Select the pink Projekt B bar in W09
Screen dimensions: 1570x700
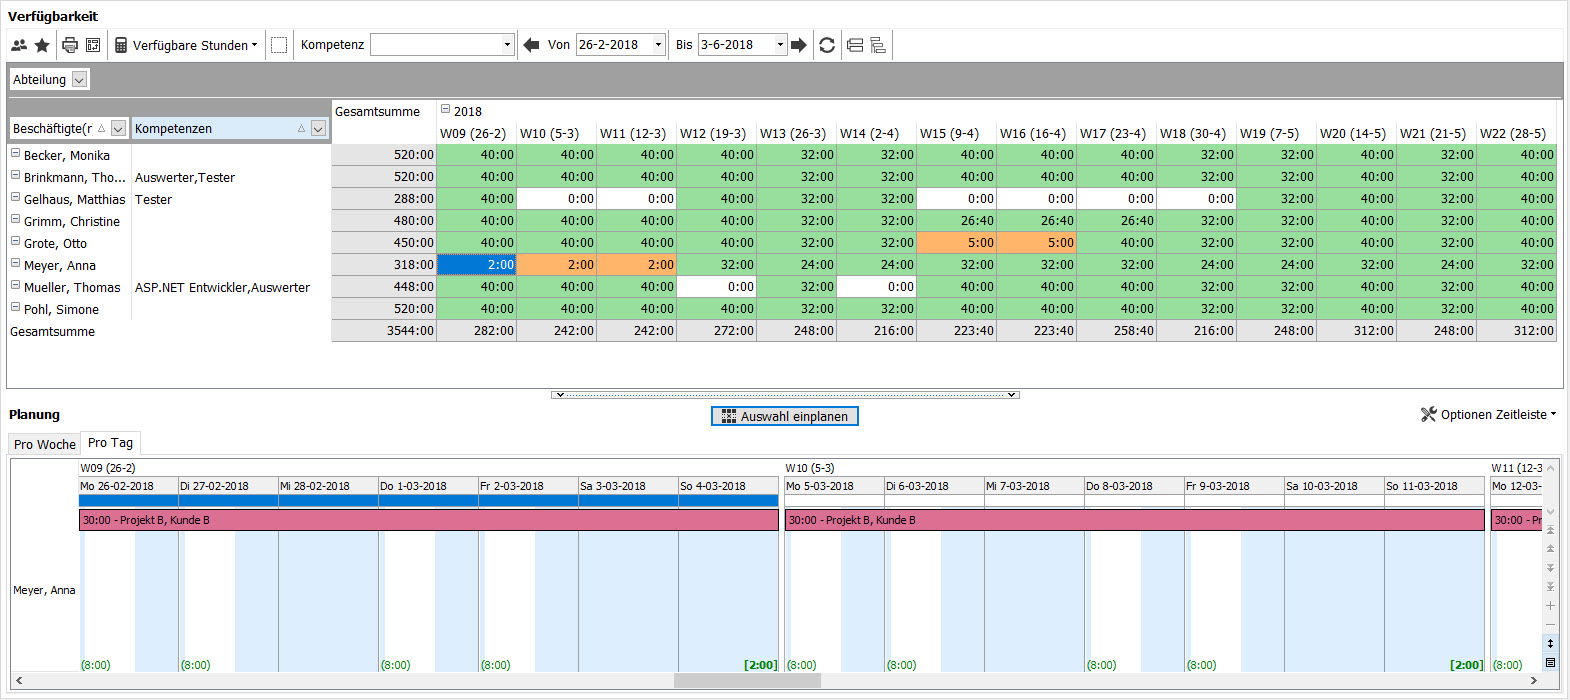428,520
